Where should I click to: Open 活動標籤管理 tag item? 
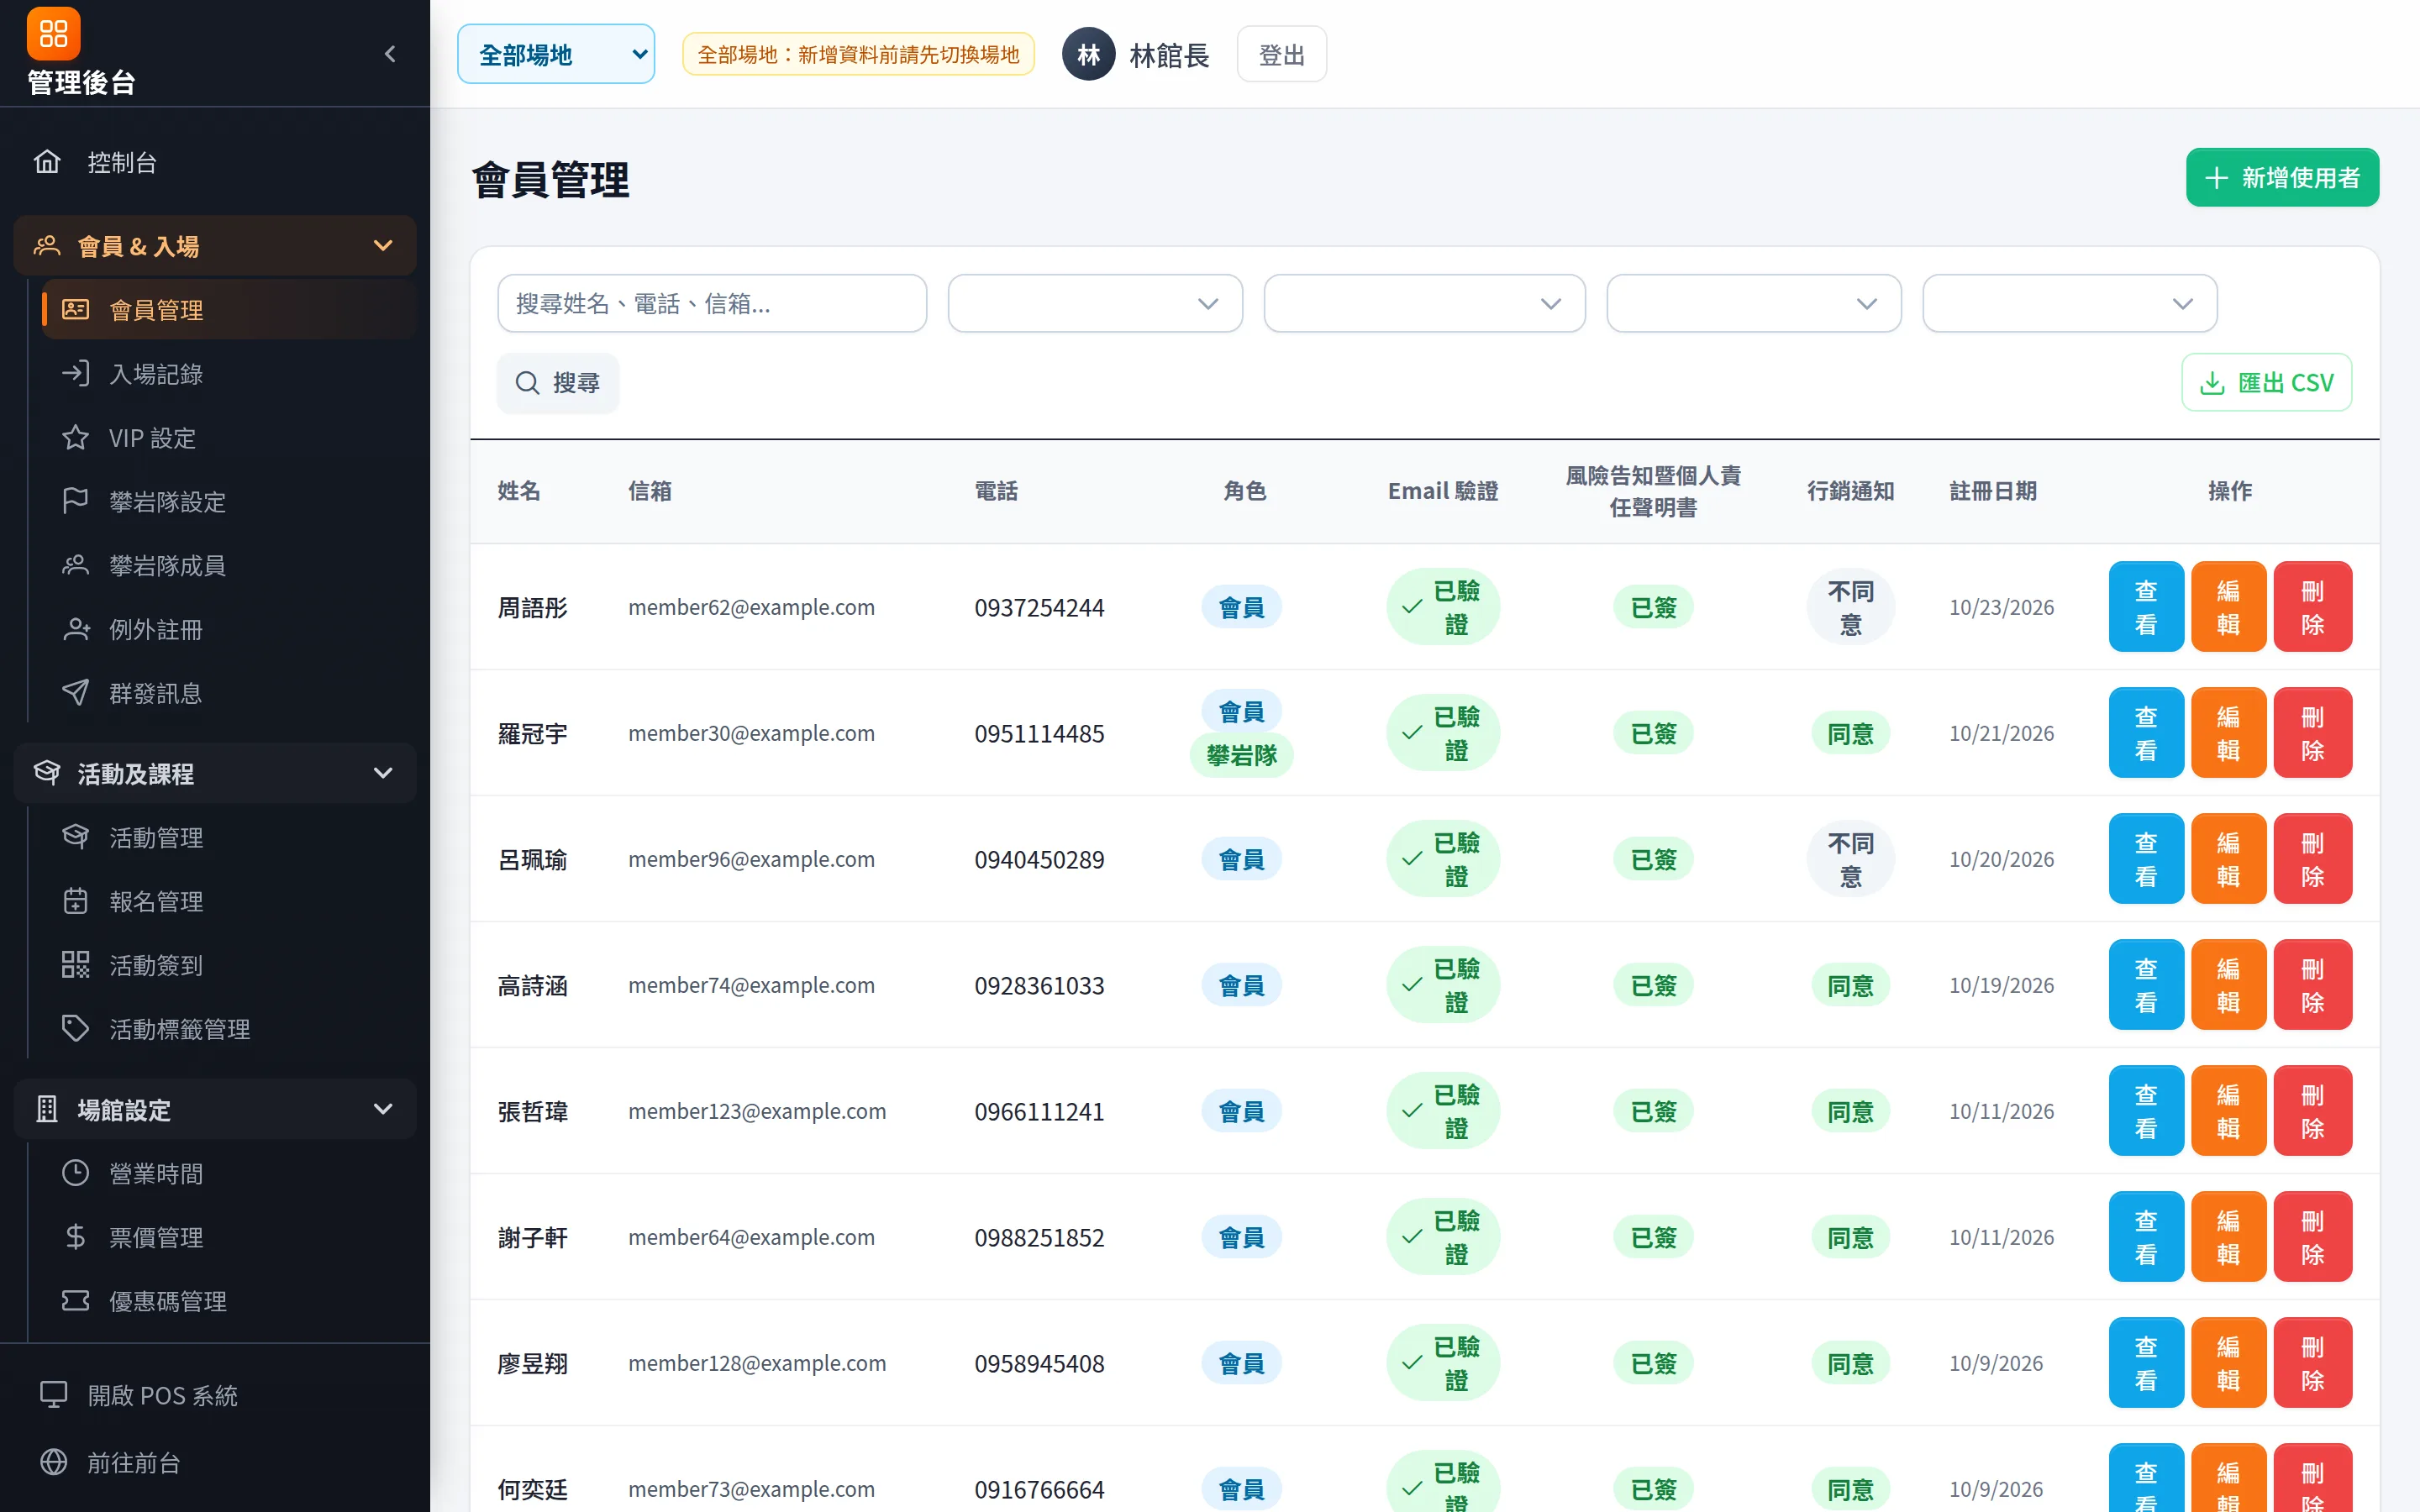click(228, 1029)
